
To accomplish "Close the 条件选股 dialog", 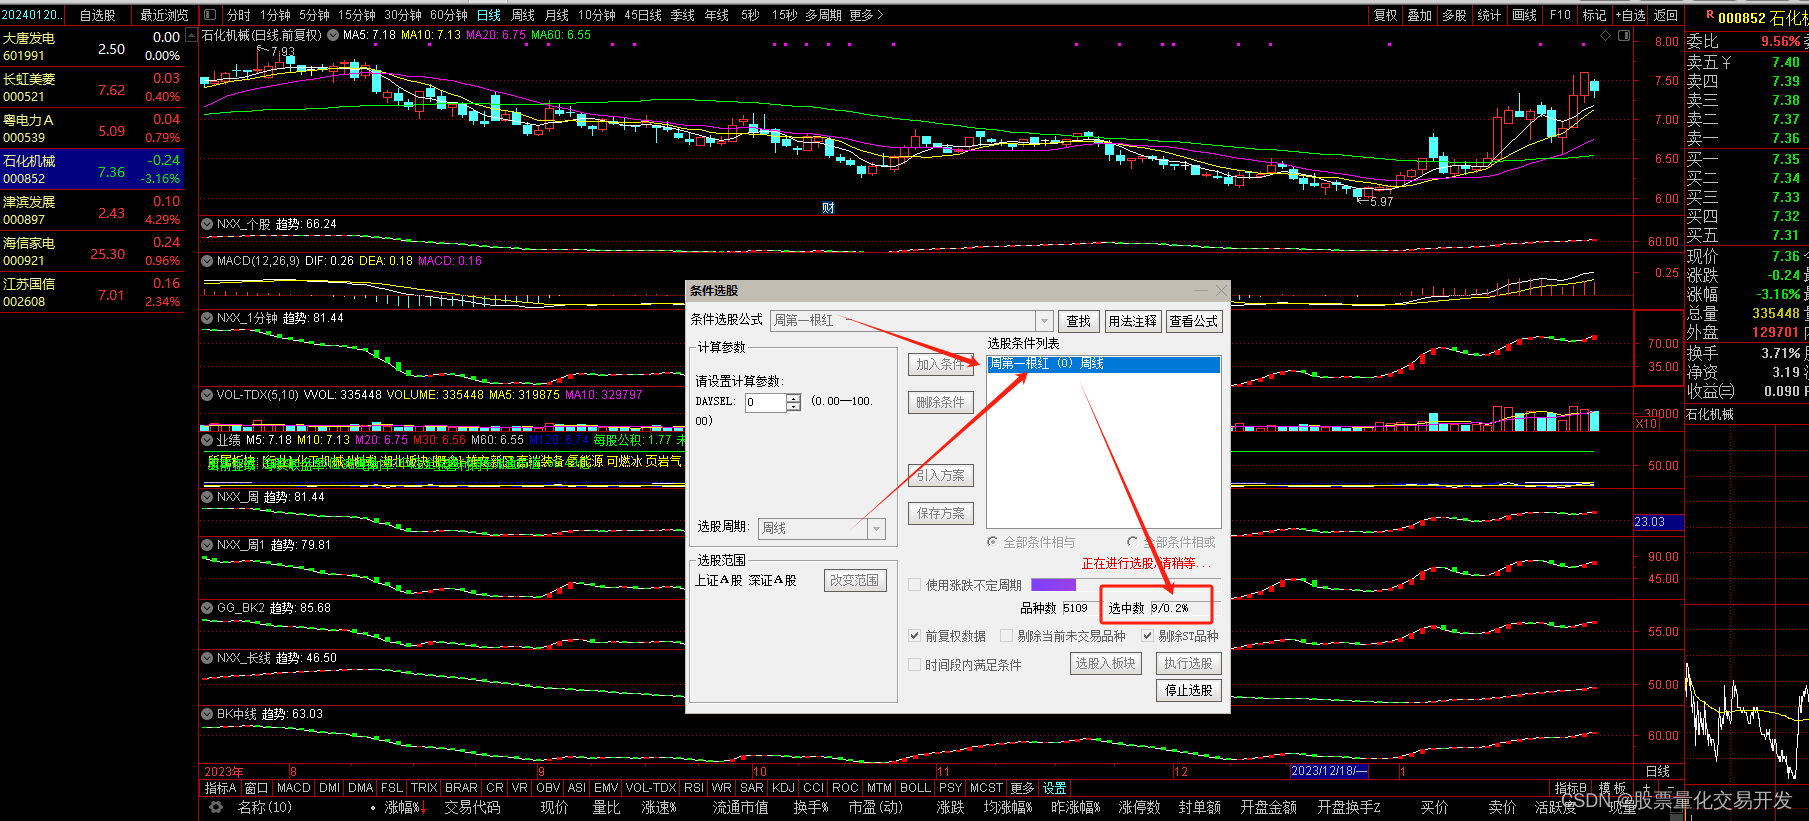I will coord(1221,290).
